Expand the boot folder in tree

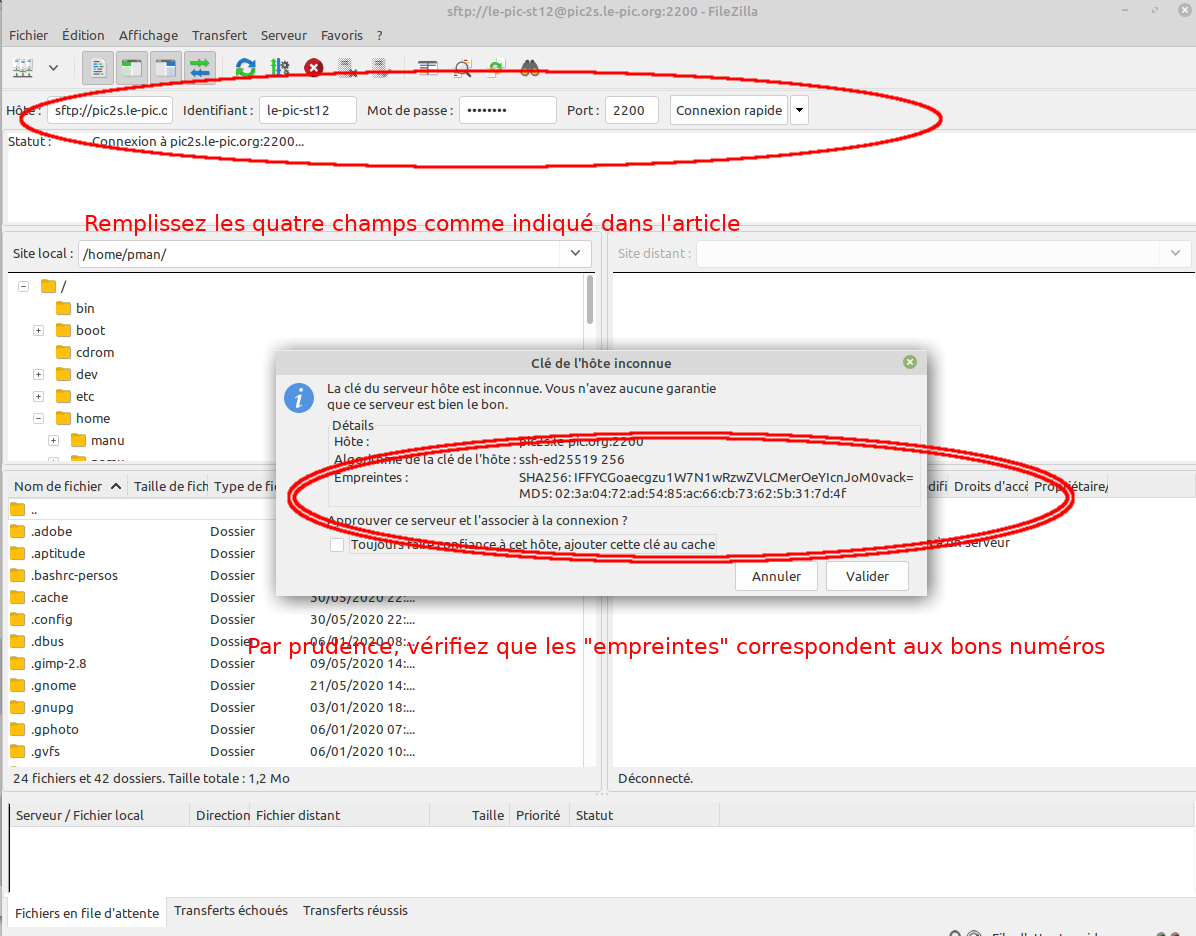pos(38,331)
